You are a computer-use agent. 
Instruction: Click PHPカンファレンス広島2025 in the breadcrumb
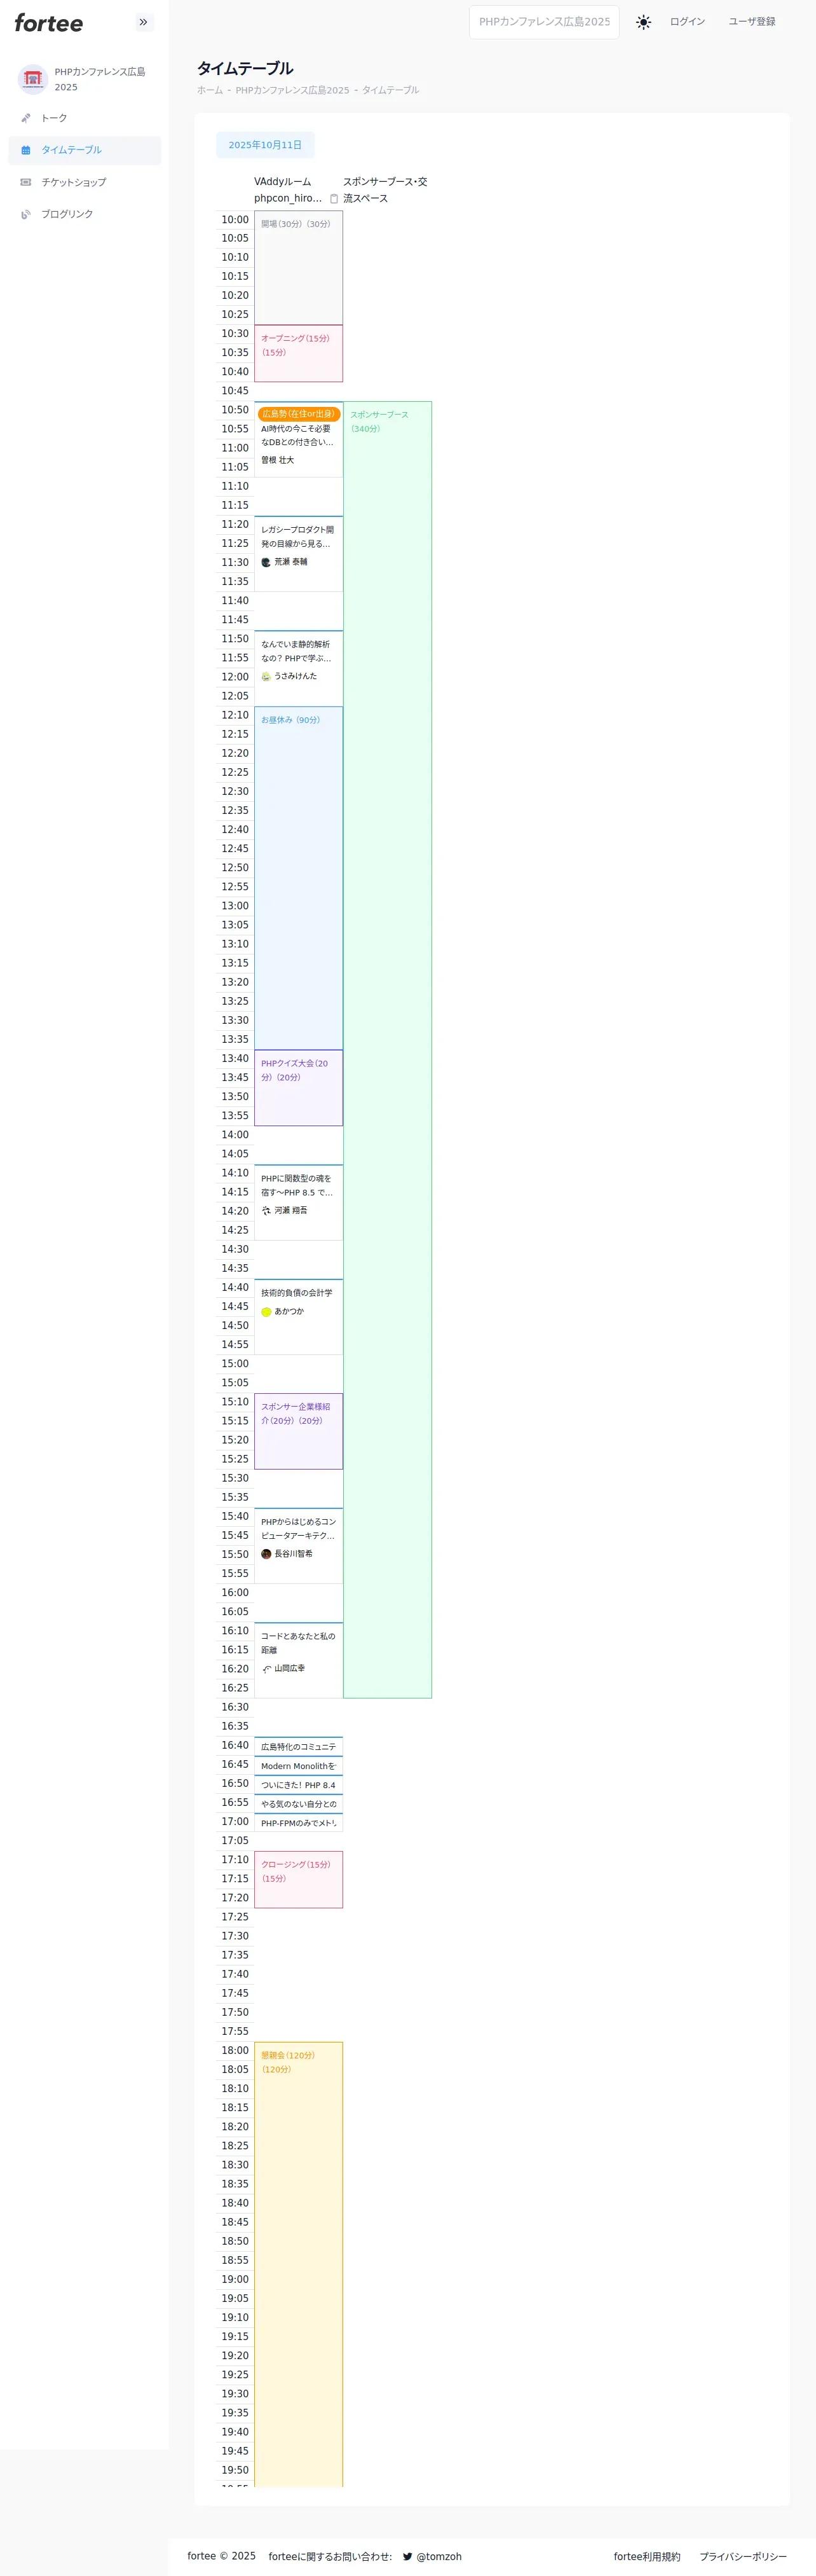point(292,90)
